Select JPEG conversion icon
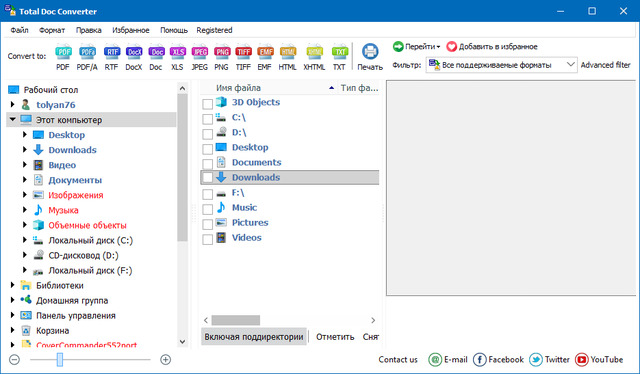 200,52
